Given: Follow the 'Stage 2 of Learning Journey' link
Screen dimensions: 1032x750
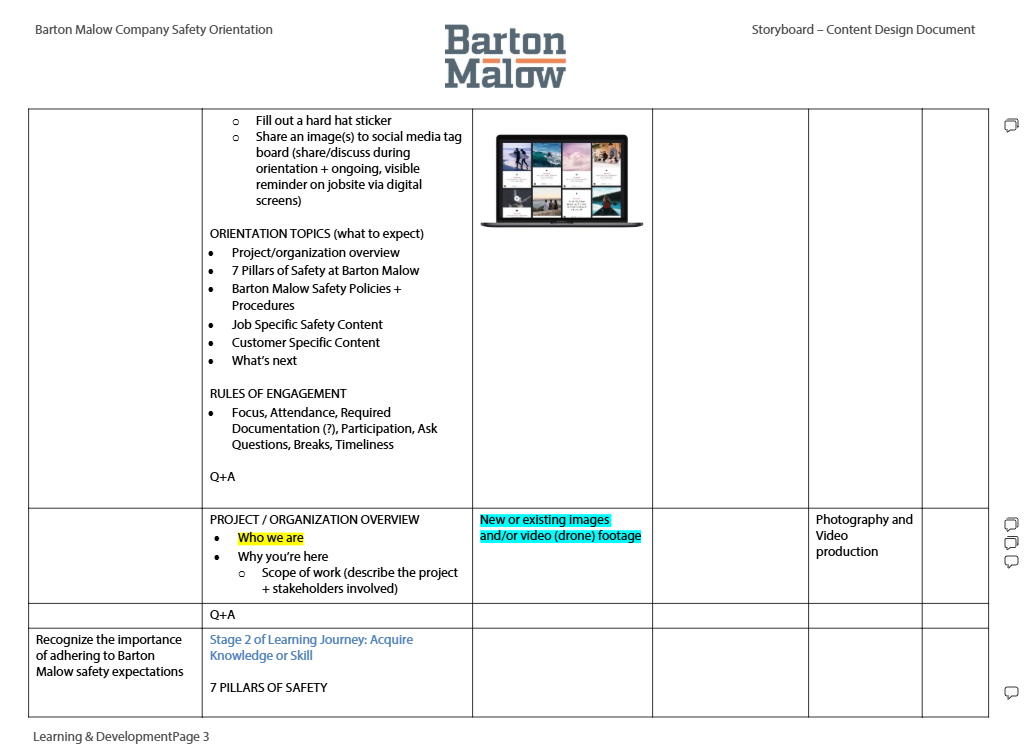Looking at the screenshot, I should pos(311,647).
